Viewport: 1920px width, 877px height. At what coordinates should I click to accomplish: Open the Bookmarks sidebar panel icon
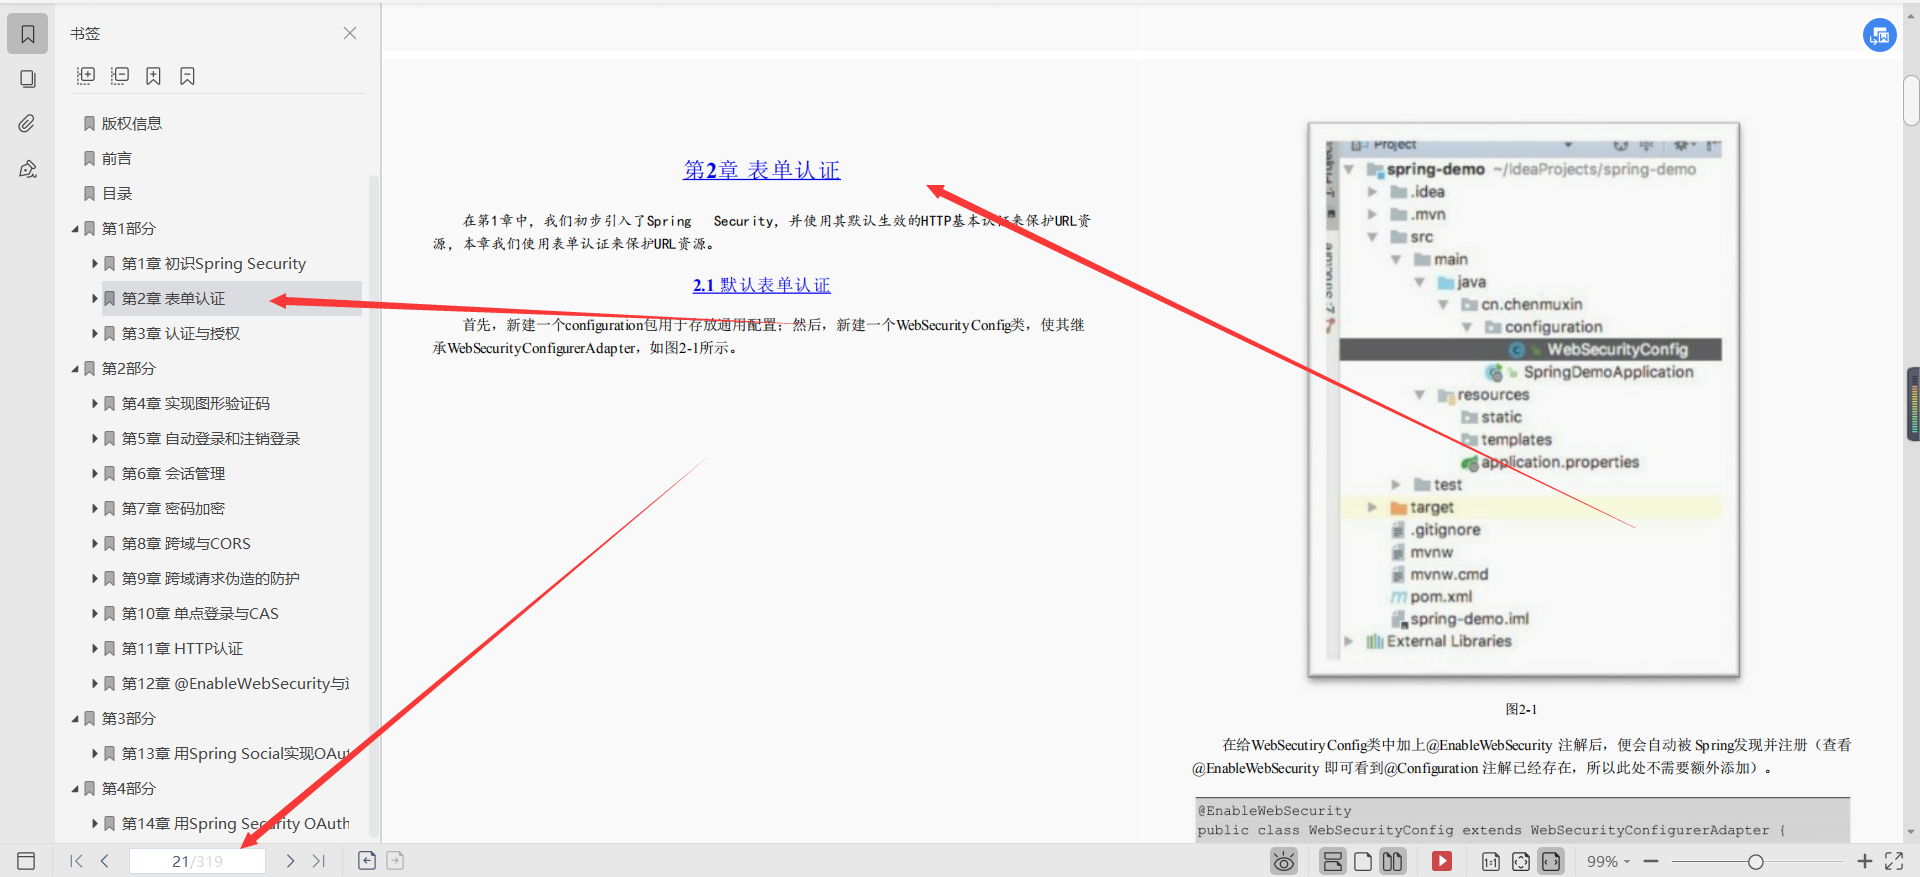[x=28, y=34]
